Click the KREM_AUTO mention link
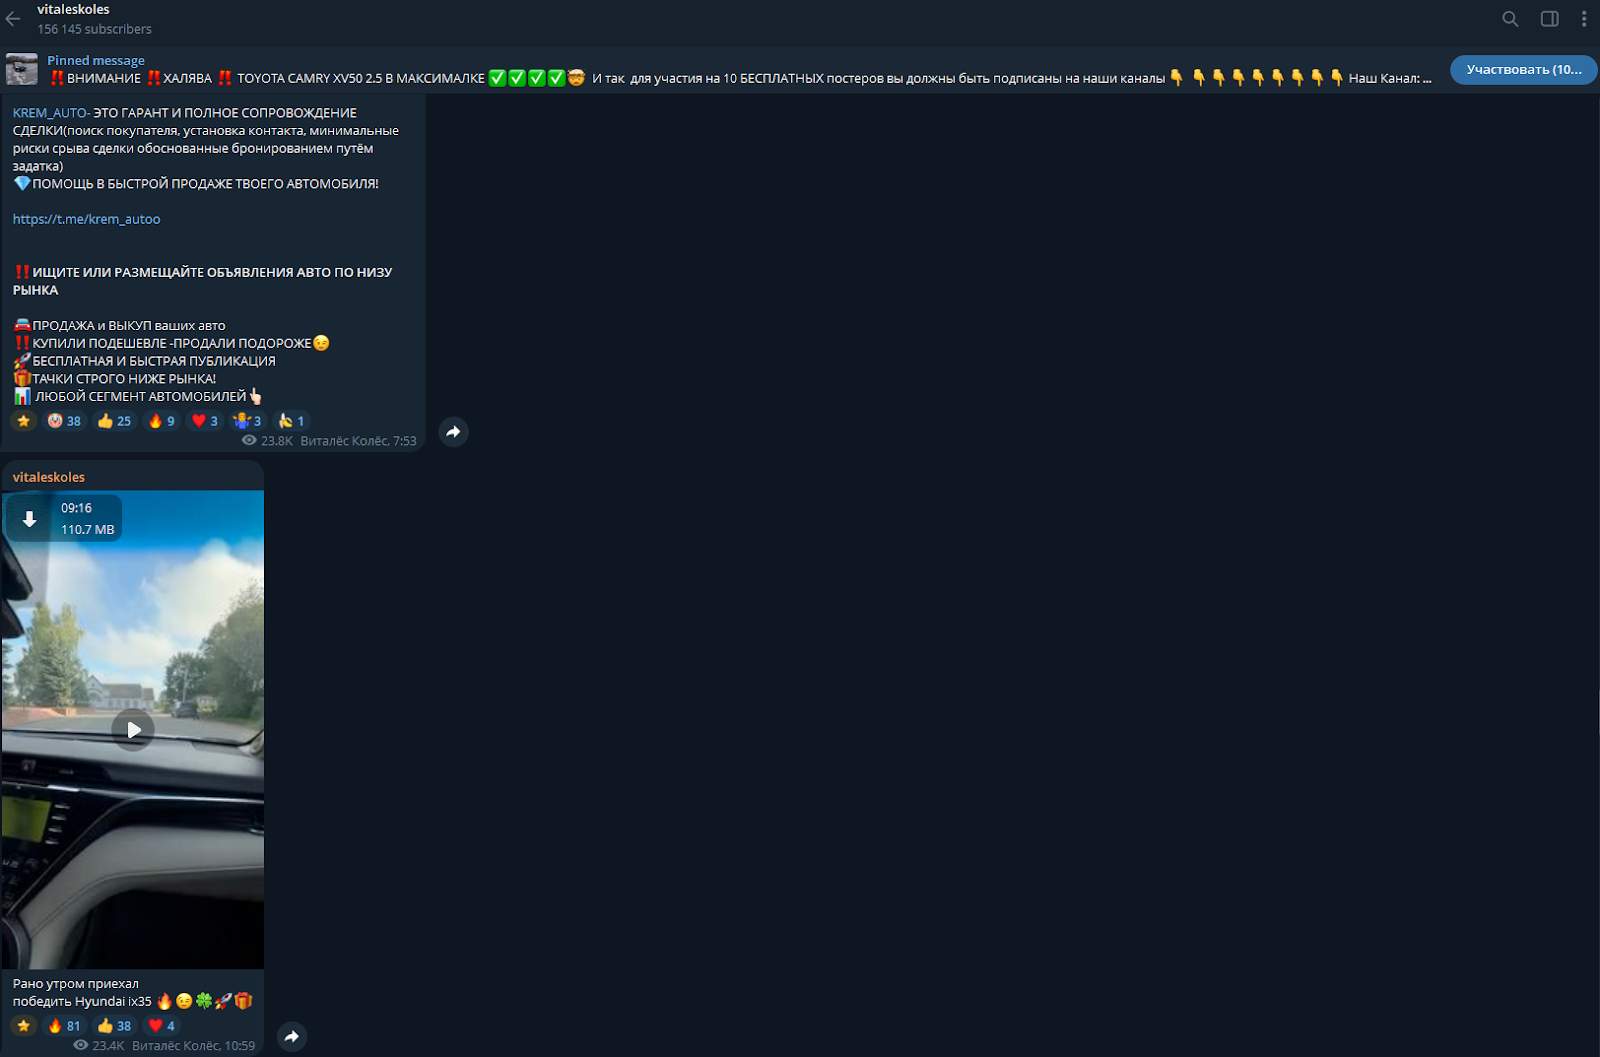 50,113
